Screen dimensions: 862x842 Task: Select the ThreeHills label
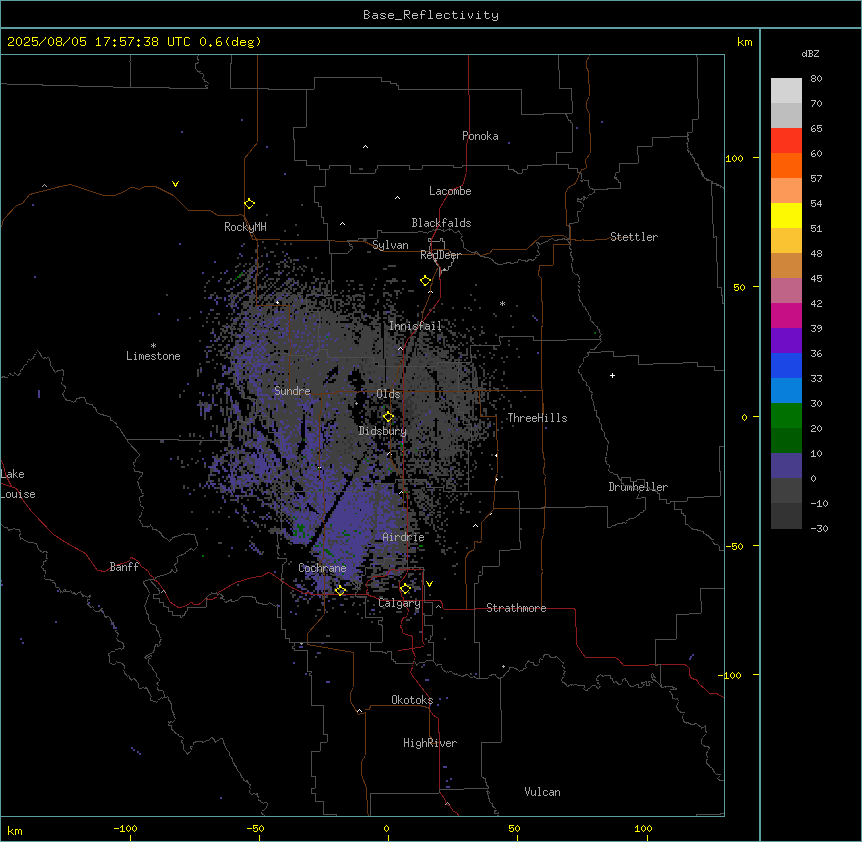click(537, 418)
